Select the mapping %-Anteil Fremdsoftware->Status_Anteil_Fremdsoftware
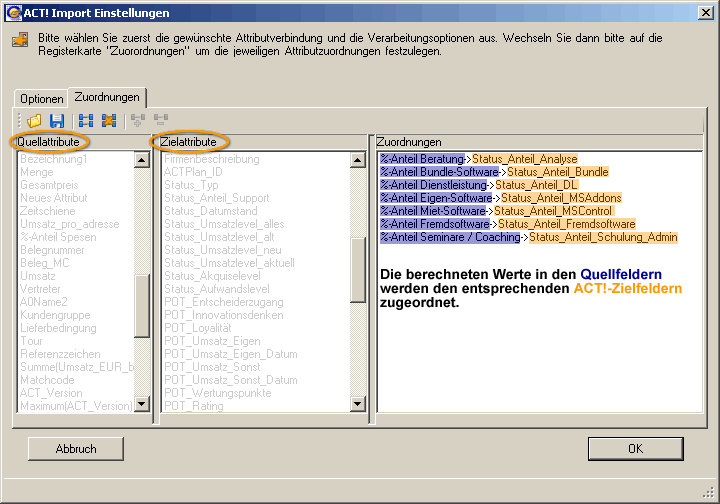Viewport: 720px width, 504px height. tap(508, 224)
